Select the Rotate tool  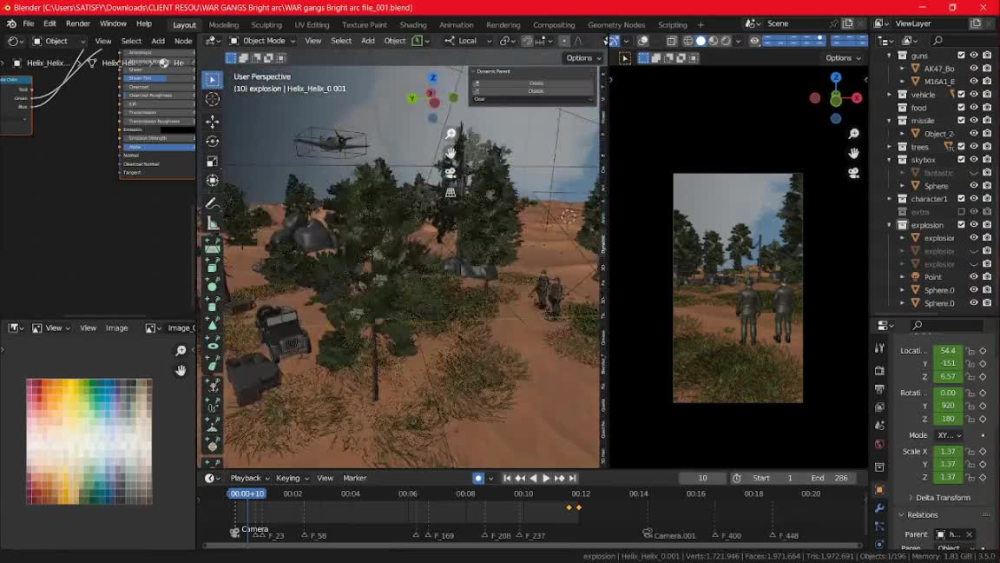[212, 141]
